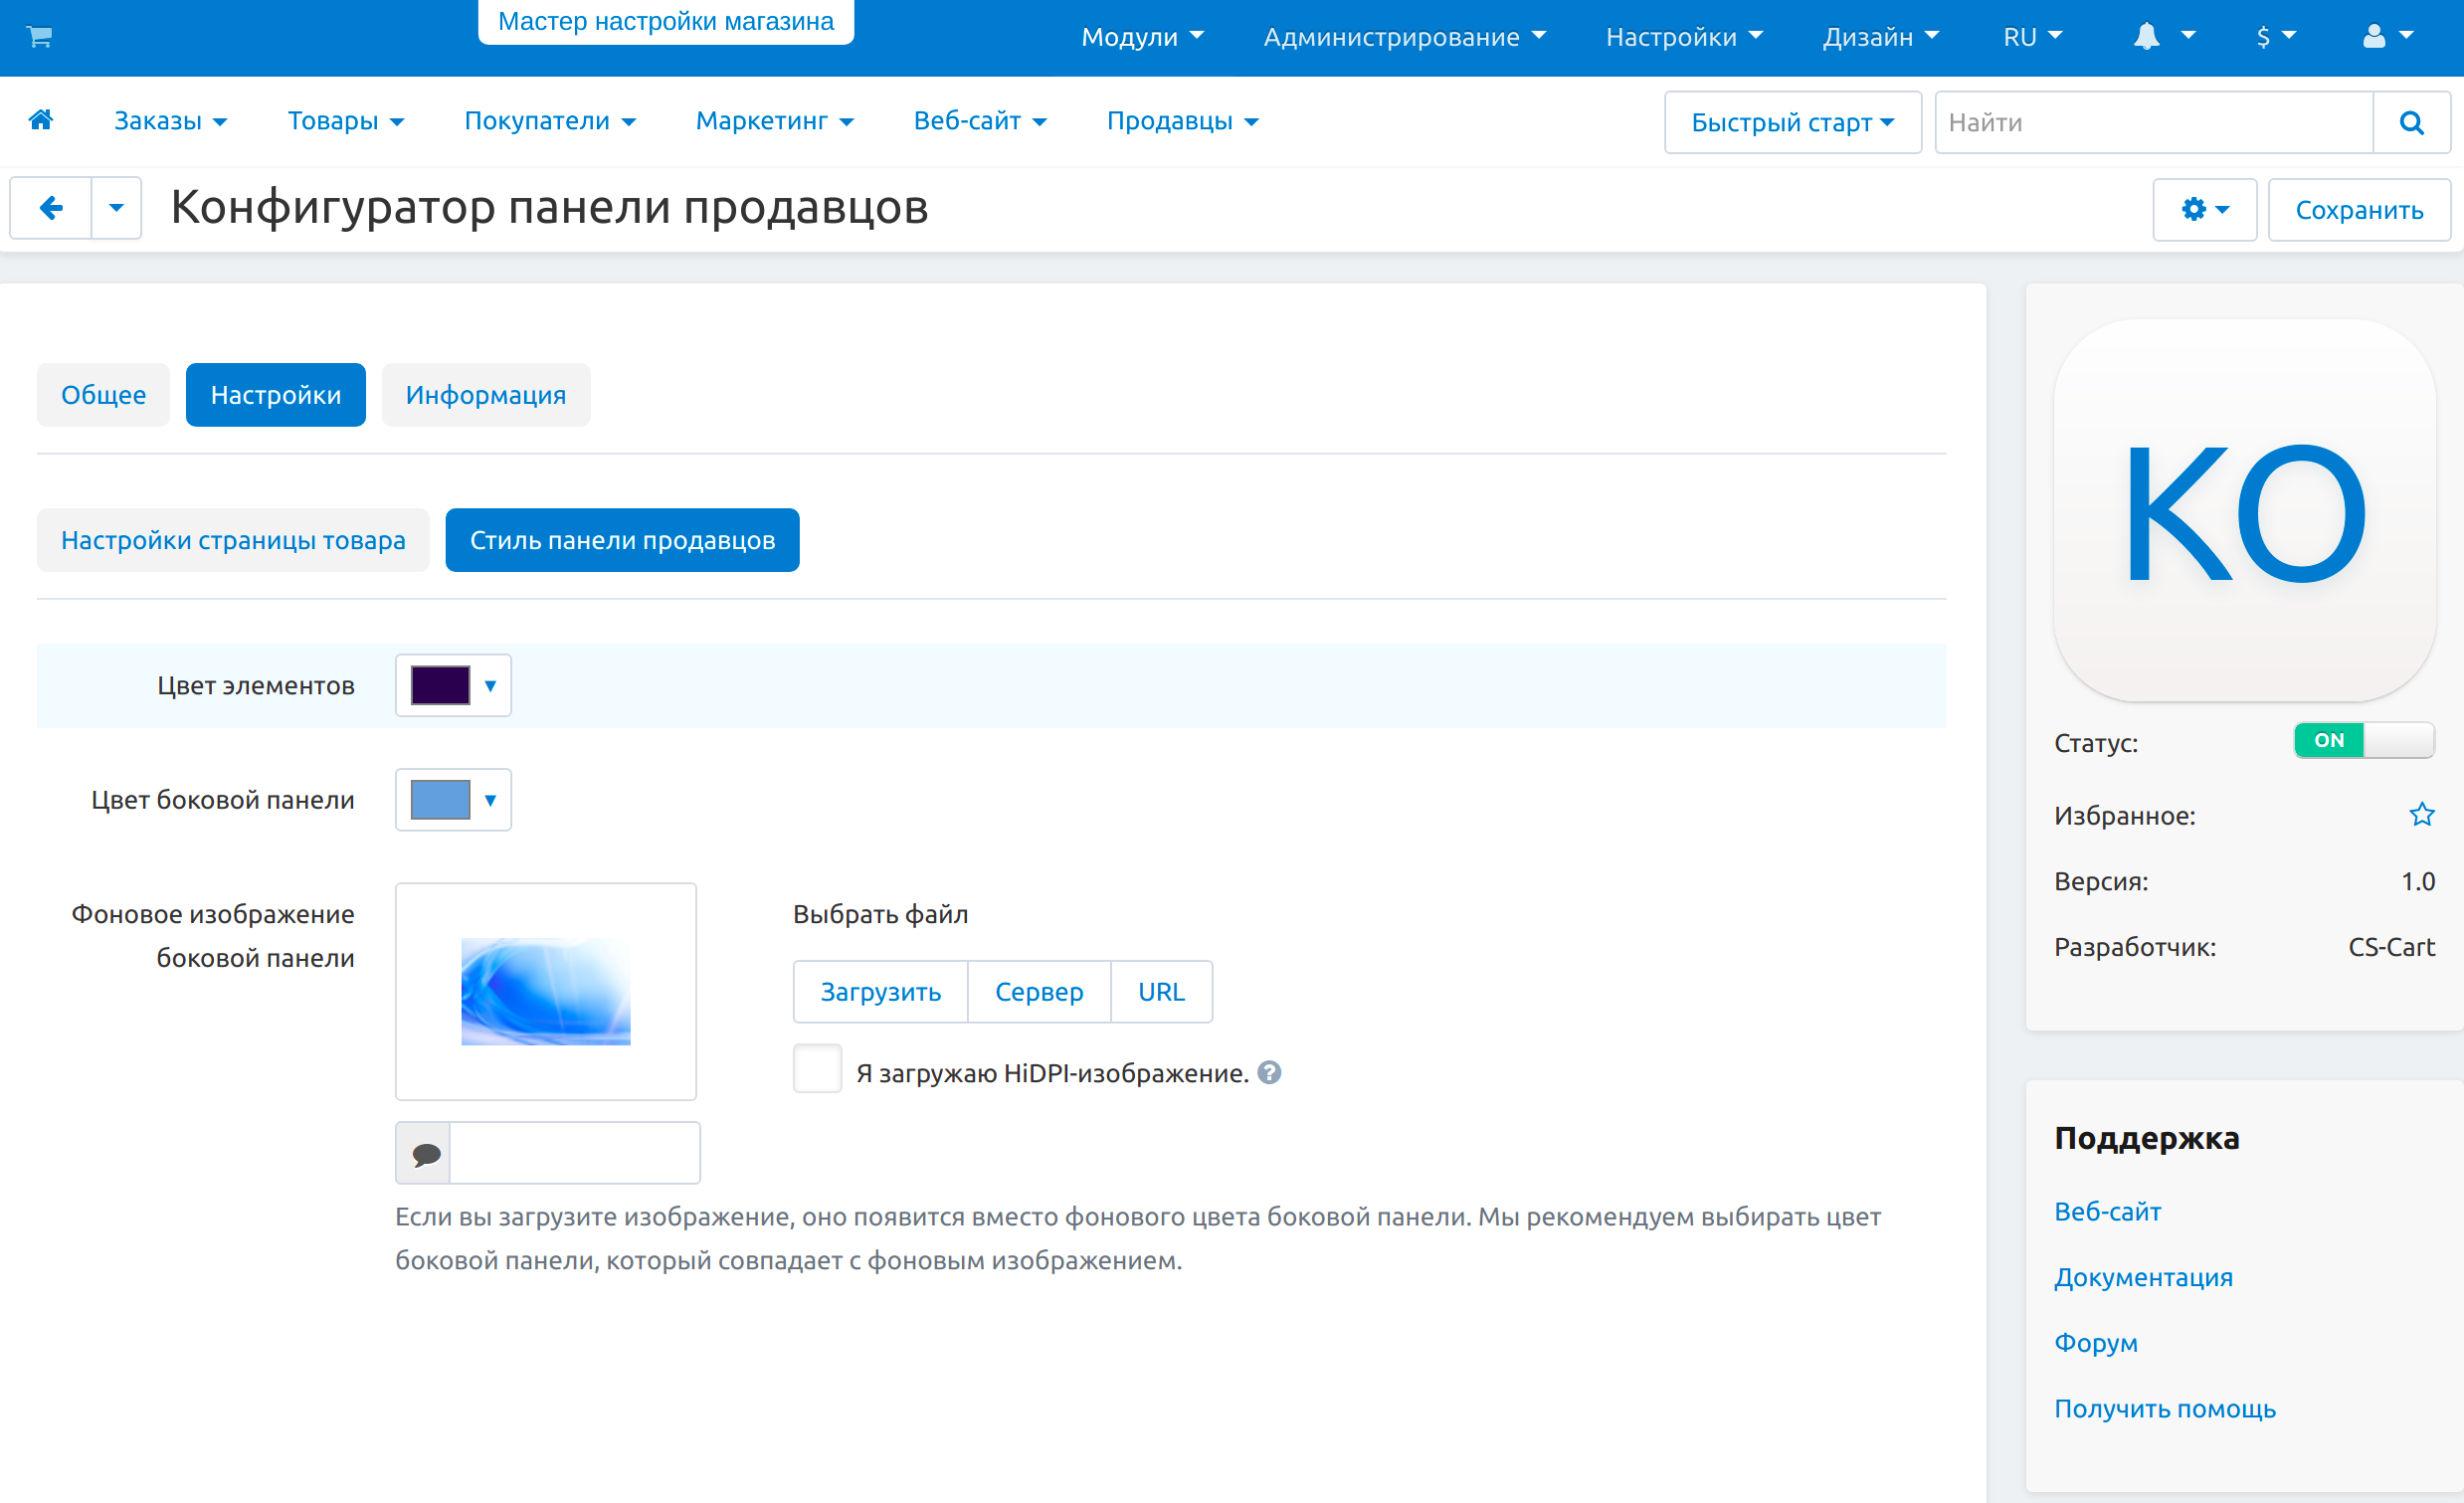This screenshot has width=2464, height=1503.
Task: Click the back arrow button
Action: click(x=51, y=208)
